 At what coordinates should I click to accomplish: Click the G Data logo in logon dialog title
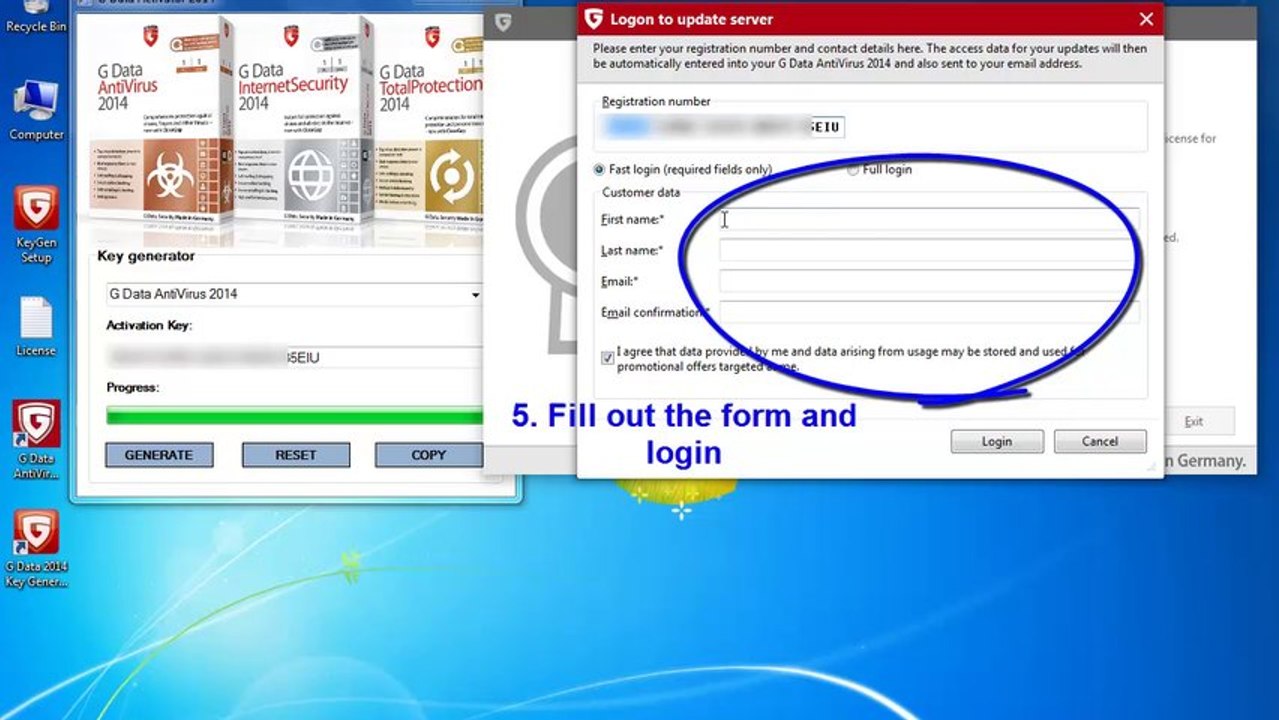click(x=593, y=19)
